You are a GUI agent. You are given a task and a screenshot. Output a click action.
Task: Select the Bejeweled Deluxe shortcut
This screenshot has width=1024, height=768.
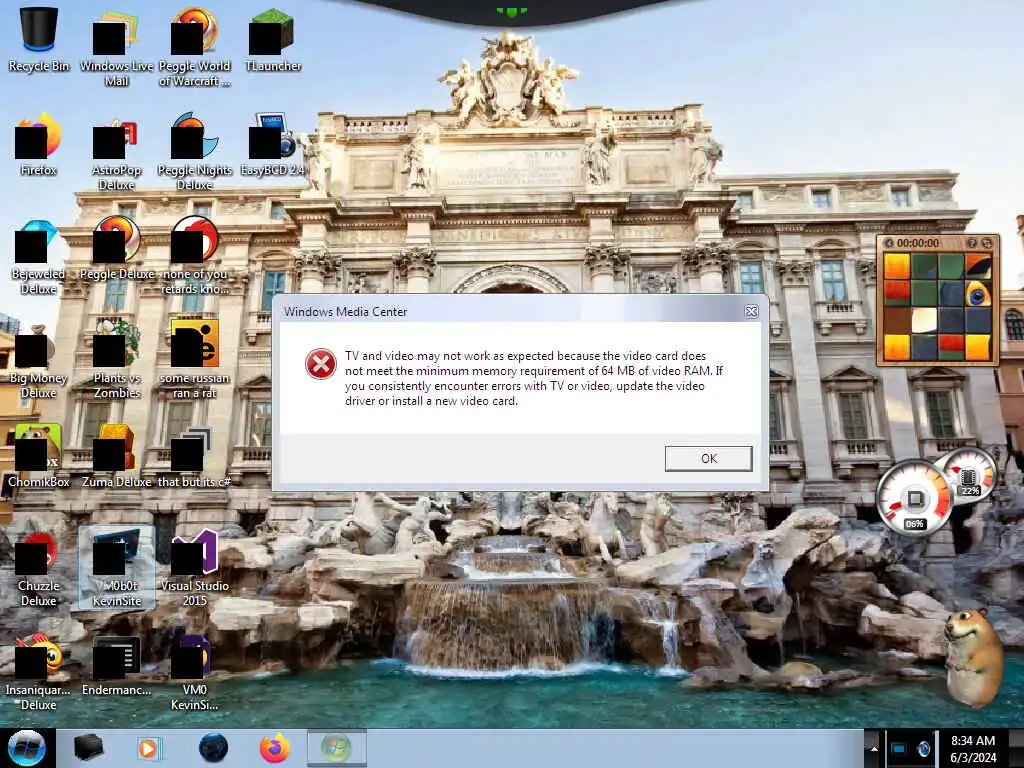(x=39, y=258)
